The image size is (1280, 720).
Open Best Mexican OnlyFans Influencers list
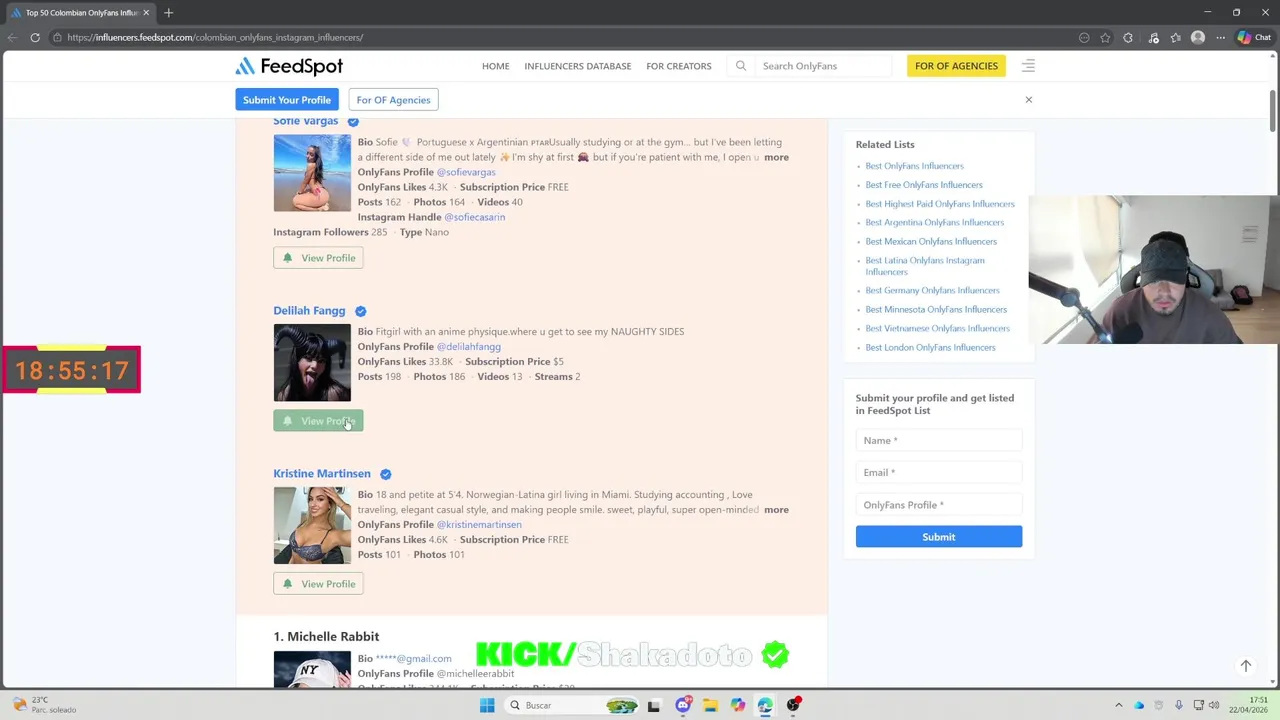930,242
